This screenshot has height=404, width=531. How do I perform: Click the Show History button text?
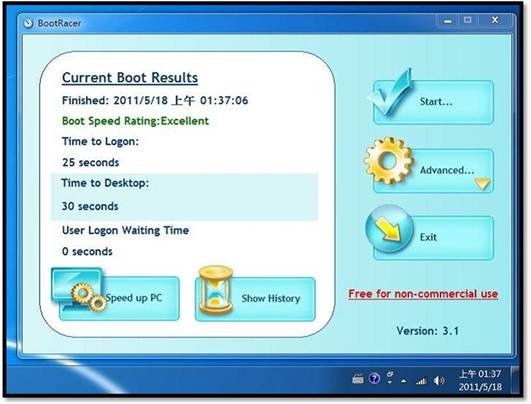(x=271, y=298)
